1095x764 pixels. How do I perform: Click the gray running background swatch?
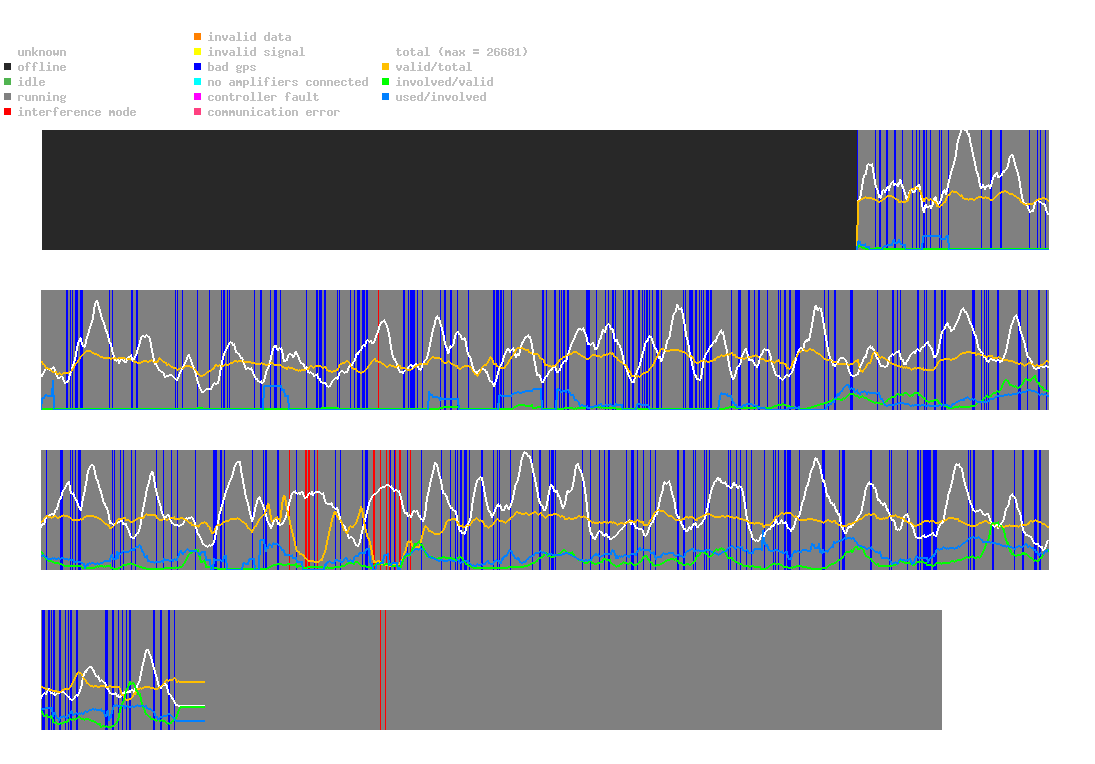tap(8, 97)
